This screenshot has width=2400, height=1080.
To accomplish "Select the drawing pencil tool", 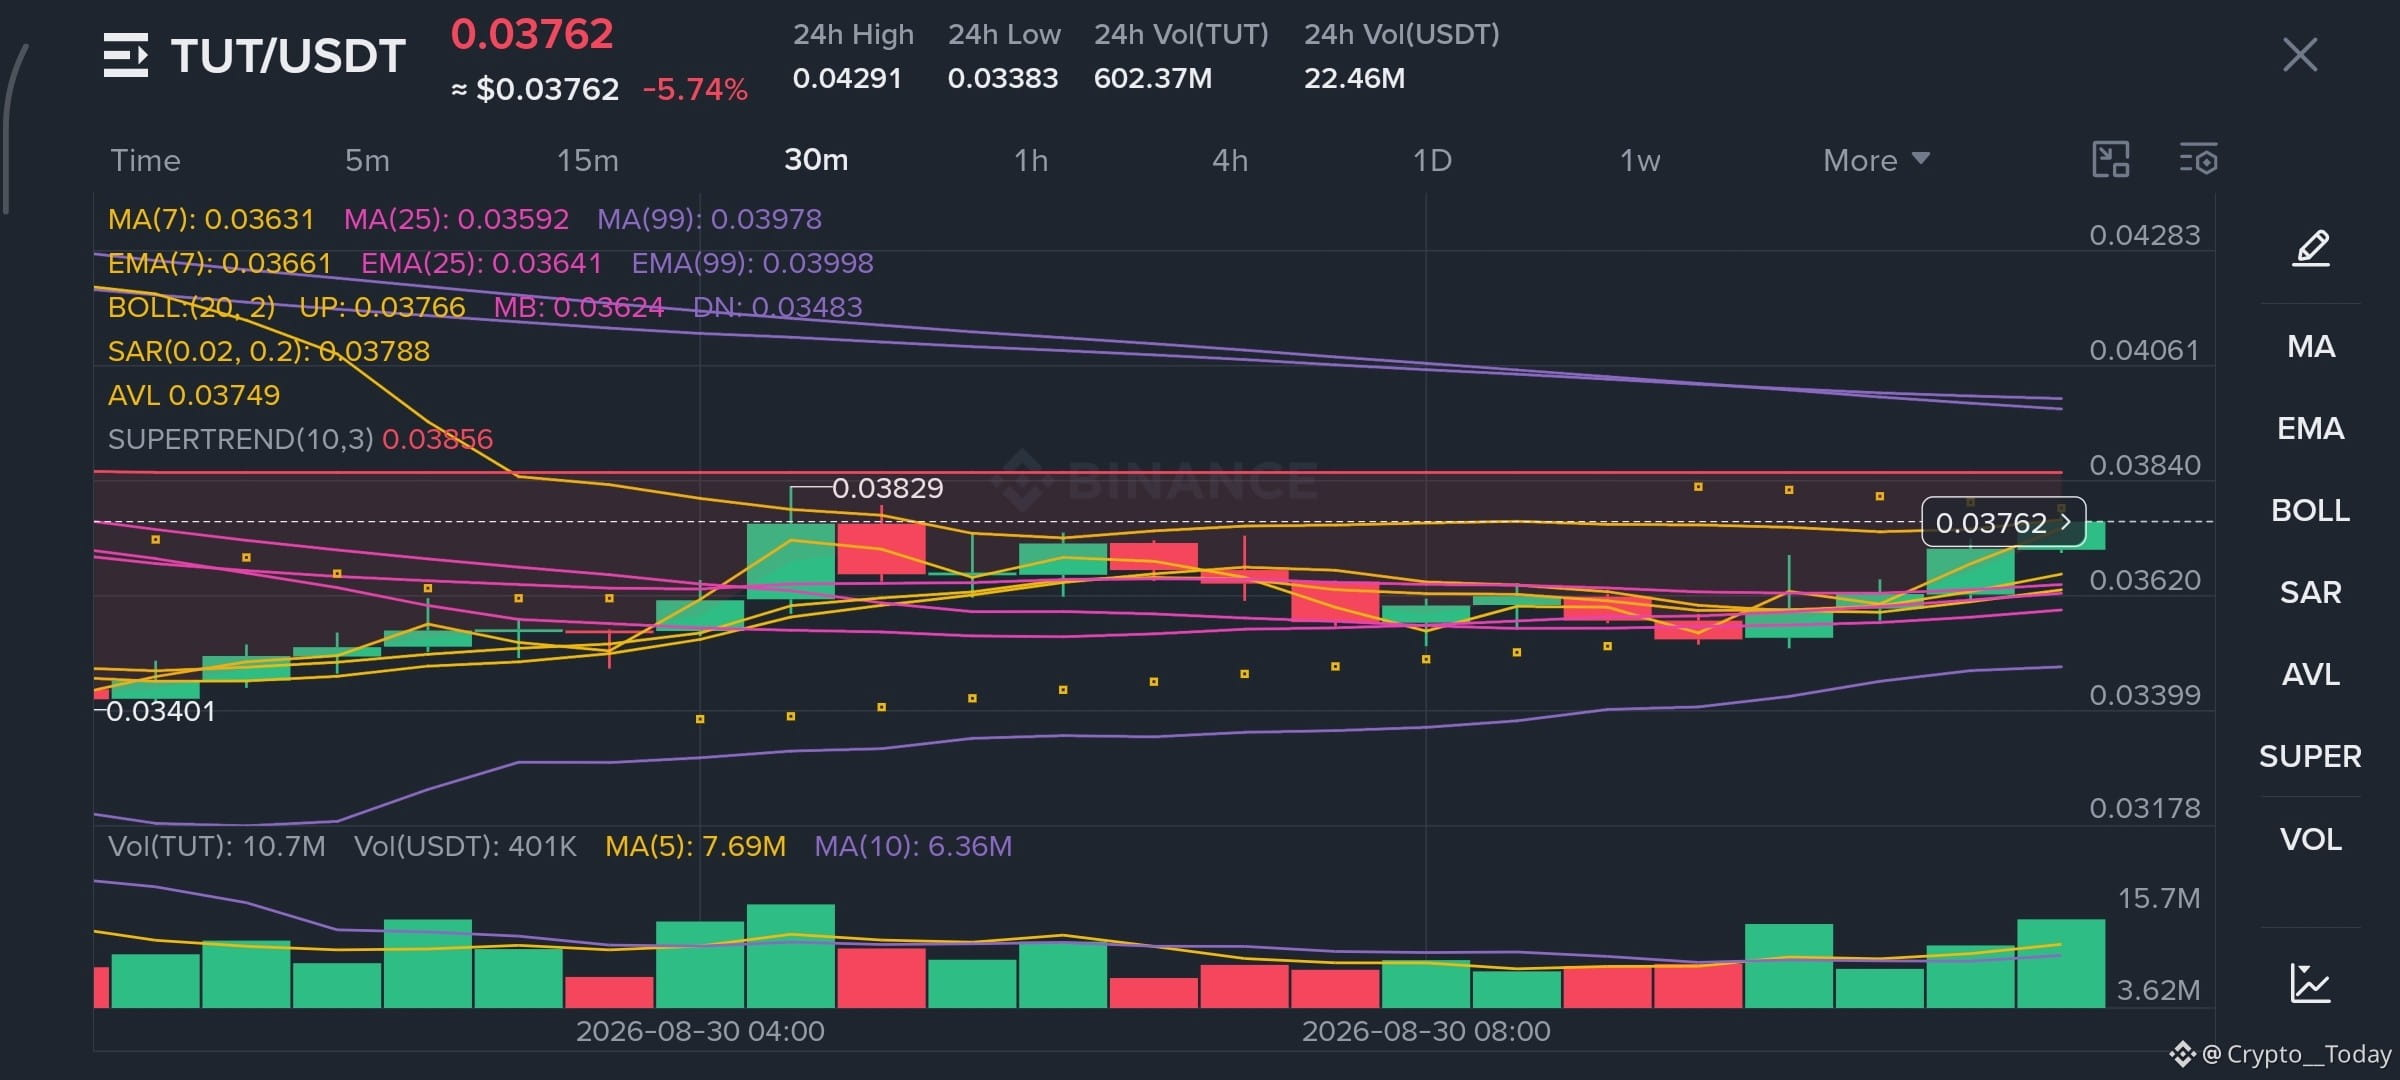I will pyautogui.click(x=2311, y=247).
